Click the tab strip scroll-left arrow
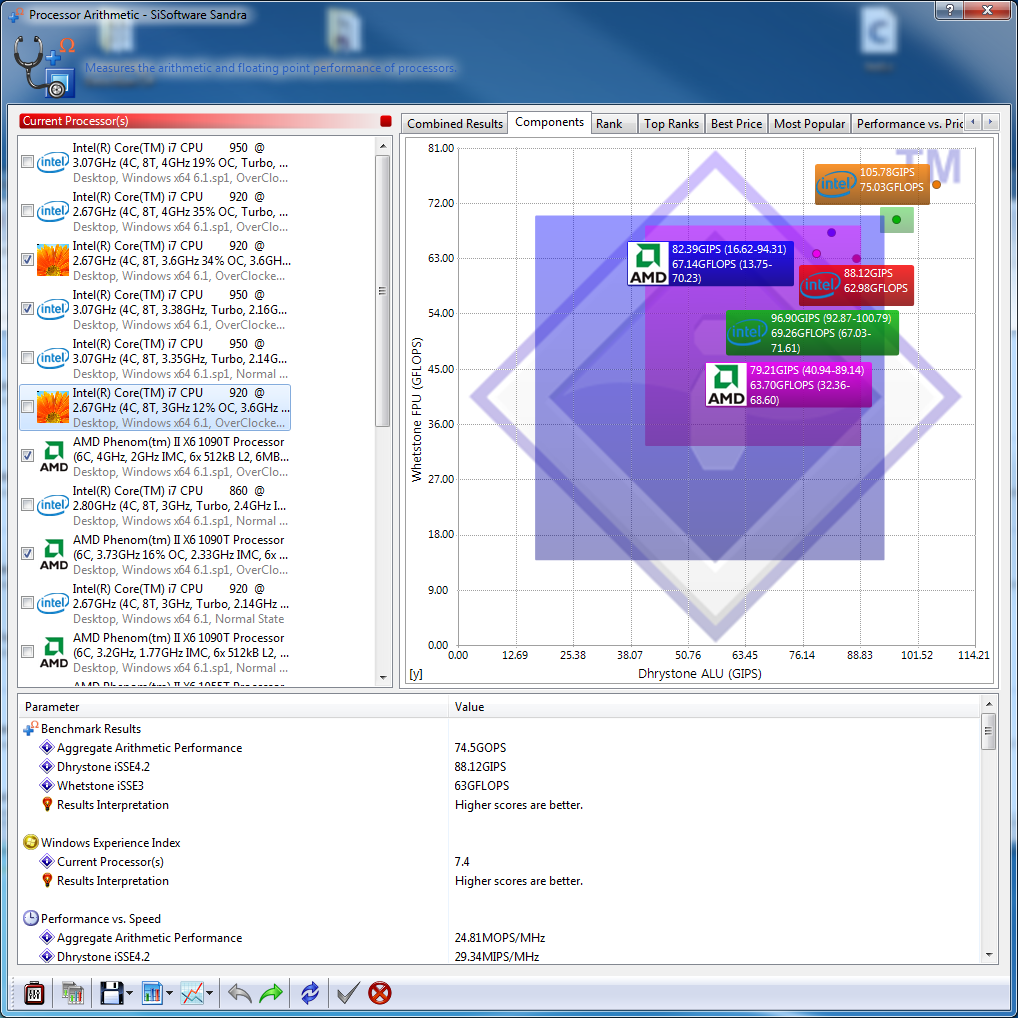The image size is (1018, 1018). click(973, 122)
